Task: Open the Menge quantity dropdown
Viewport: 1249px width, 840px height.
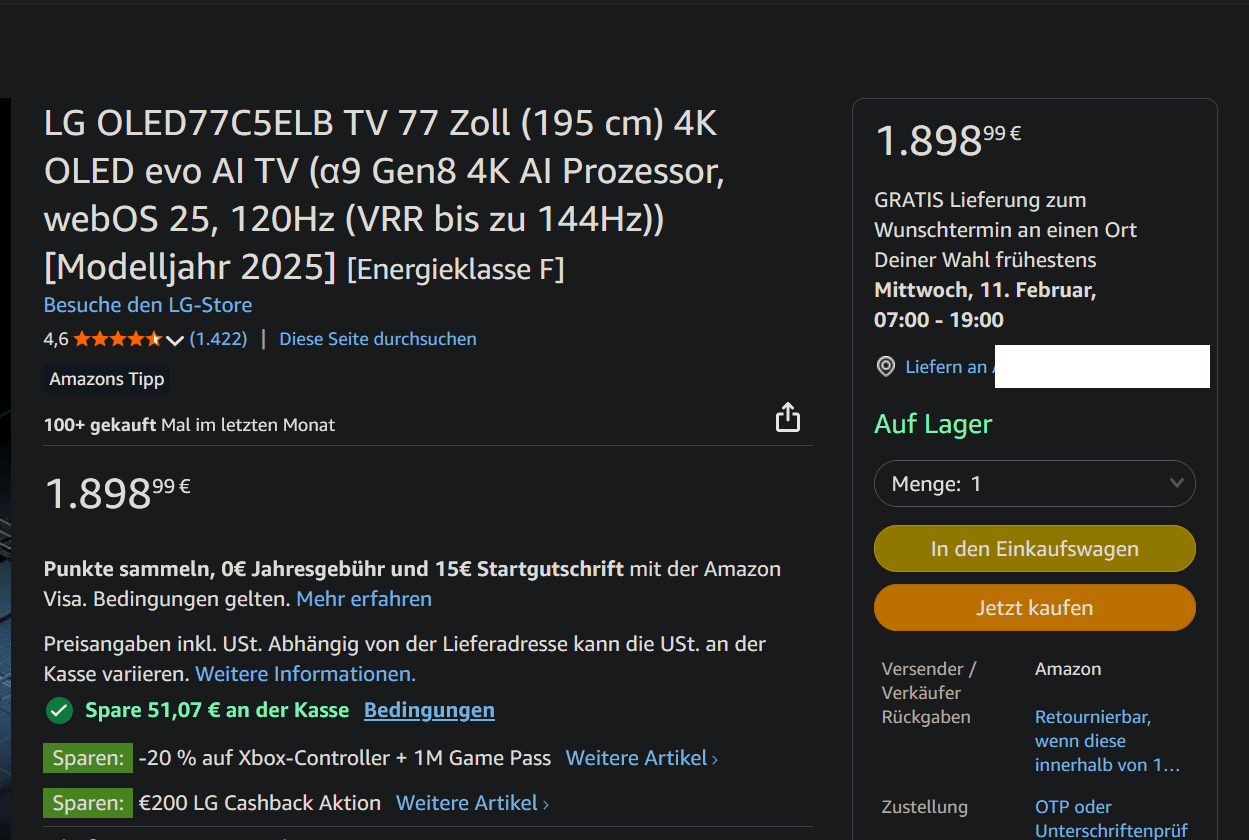Action: pyautogui.click(x=1034, y=484)
